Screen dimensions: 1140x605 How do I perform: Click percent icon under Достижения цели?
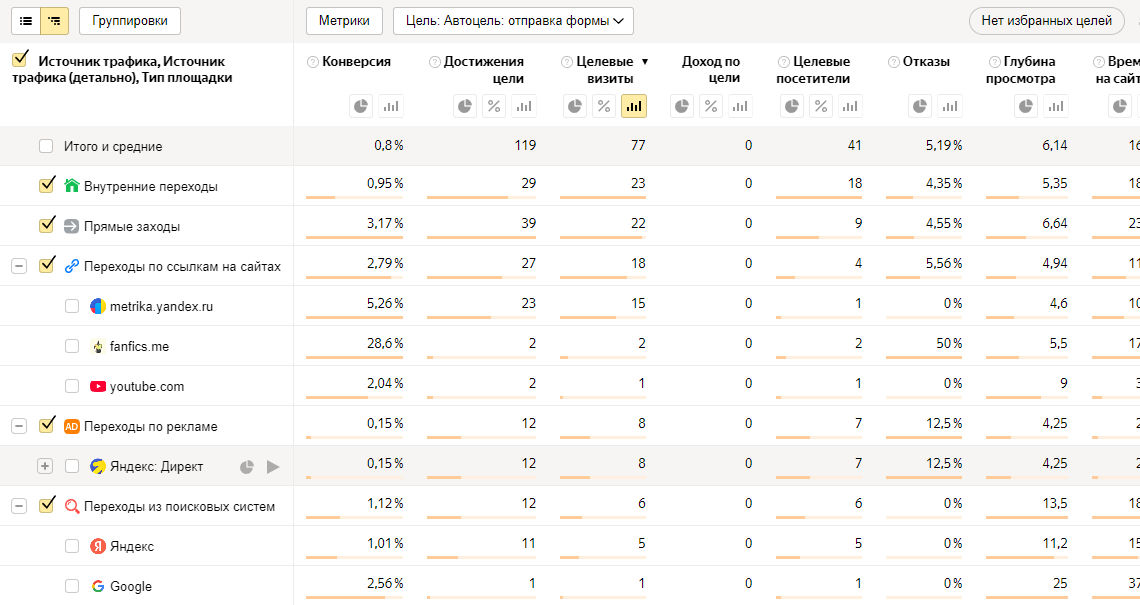coord(494,106)
